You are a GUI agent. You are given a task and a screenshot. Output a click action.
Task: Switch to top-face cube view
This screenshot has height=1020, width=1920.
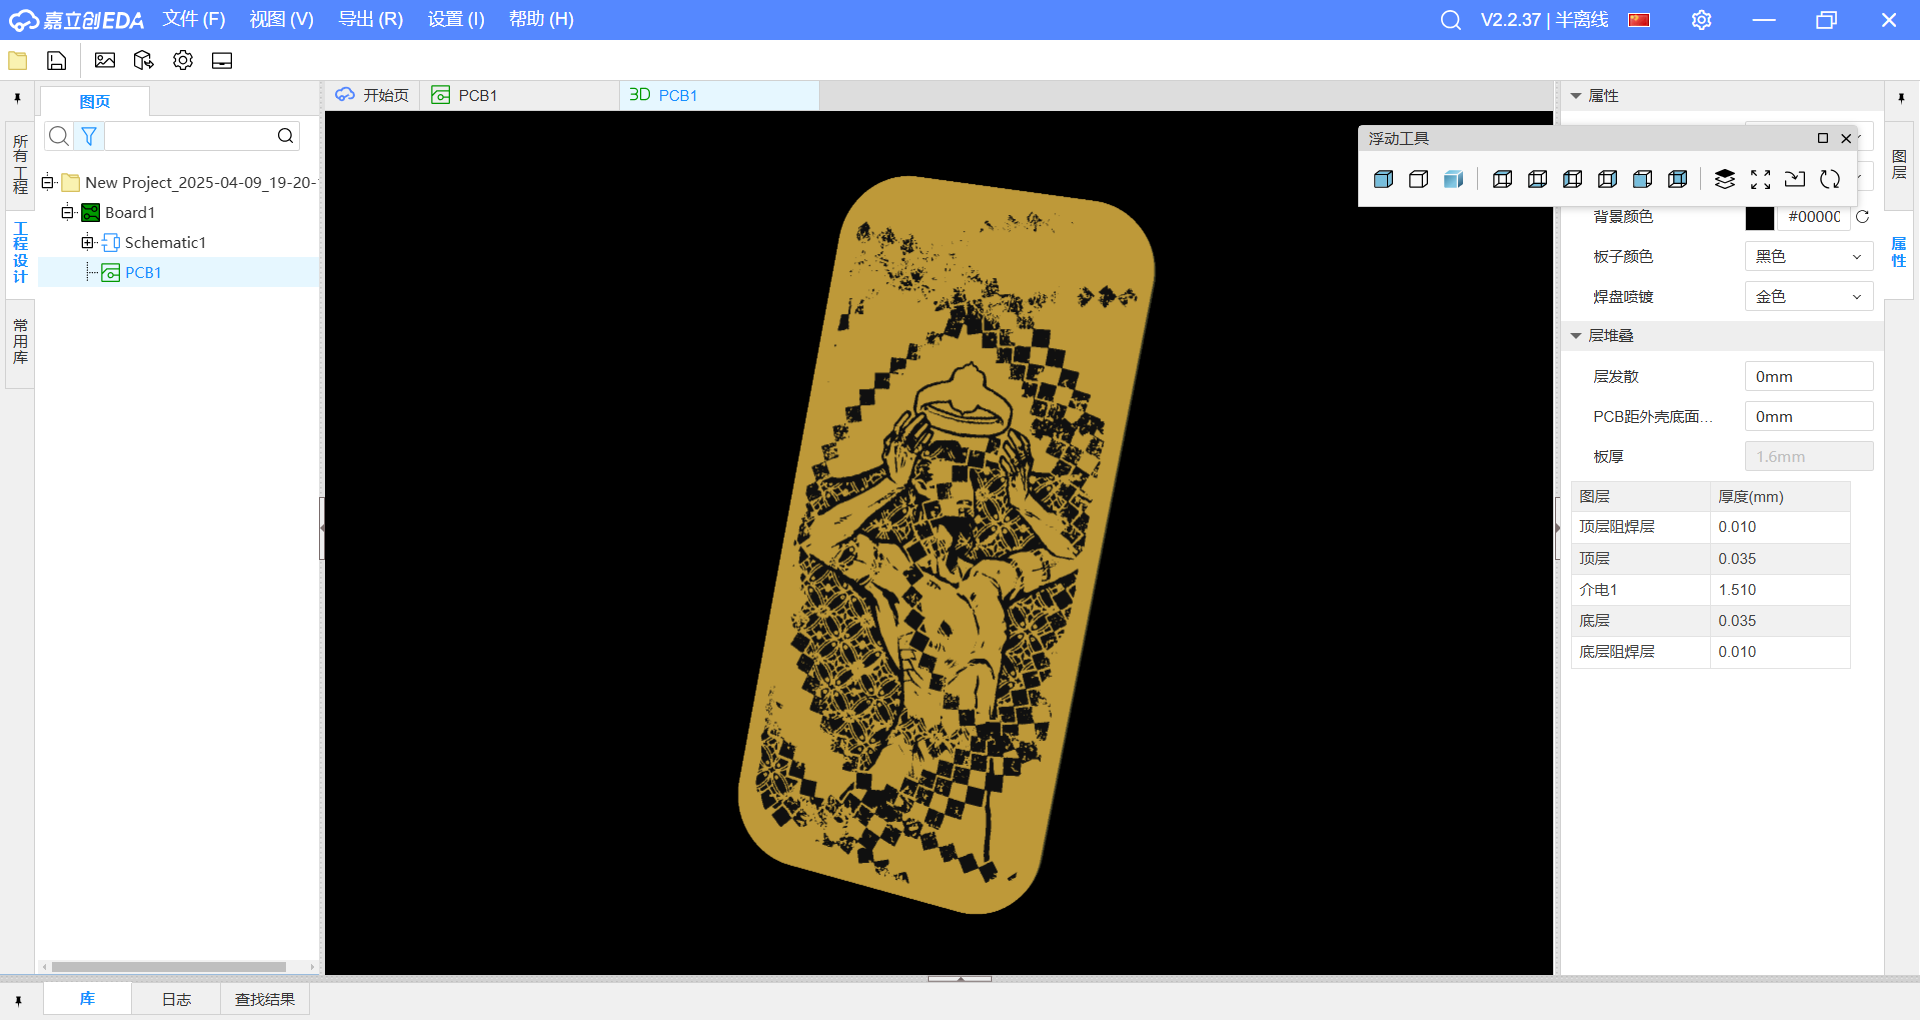point(1502,179)
